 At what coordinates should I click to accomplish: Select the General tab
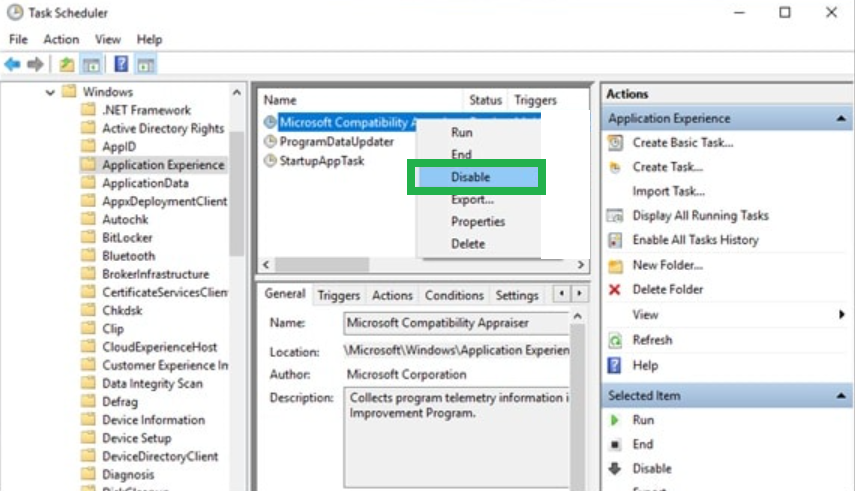(x=285, y=294)
